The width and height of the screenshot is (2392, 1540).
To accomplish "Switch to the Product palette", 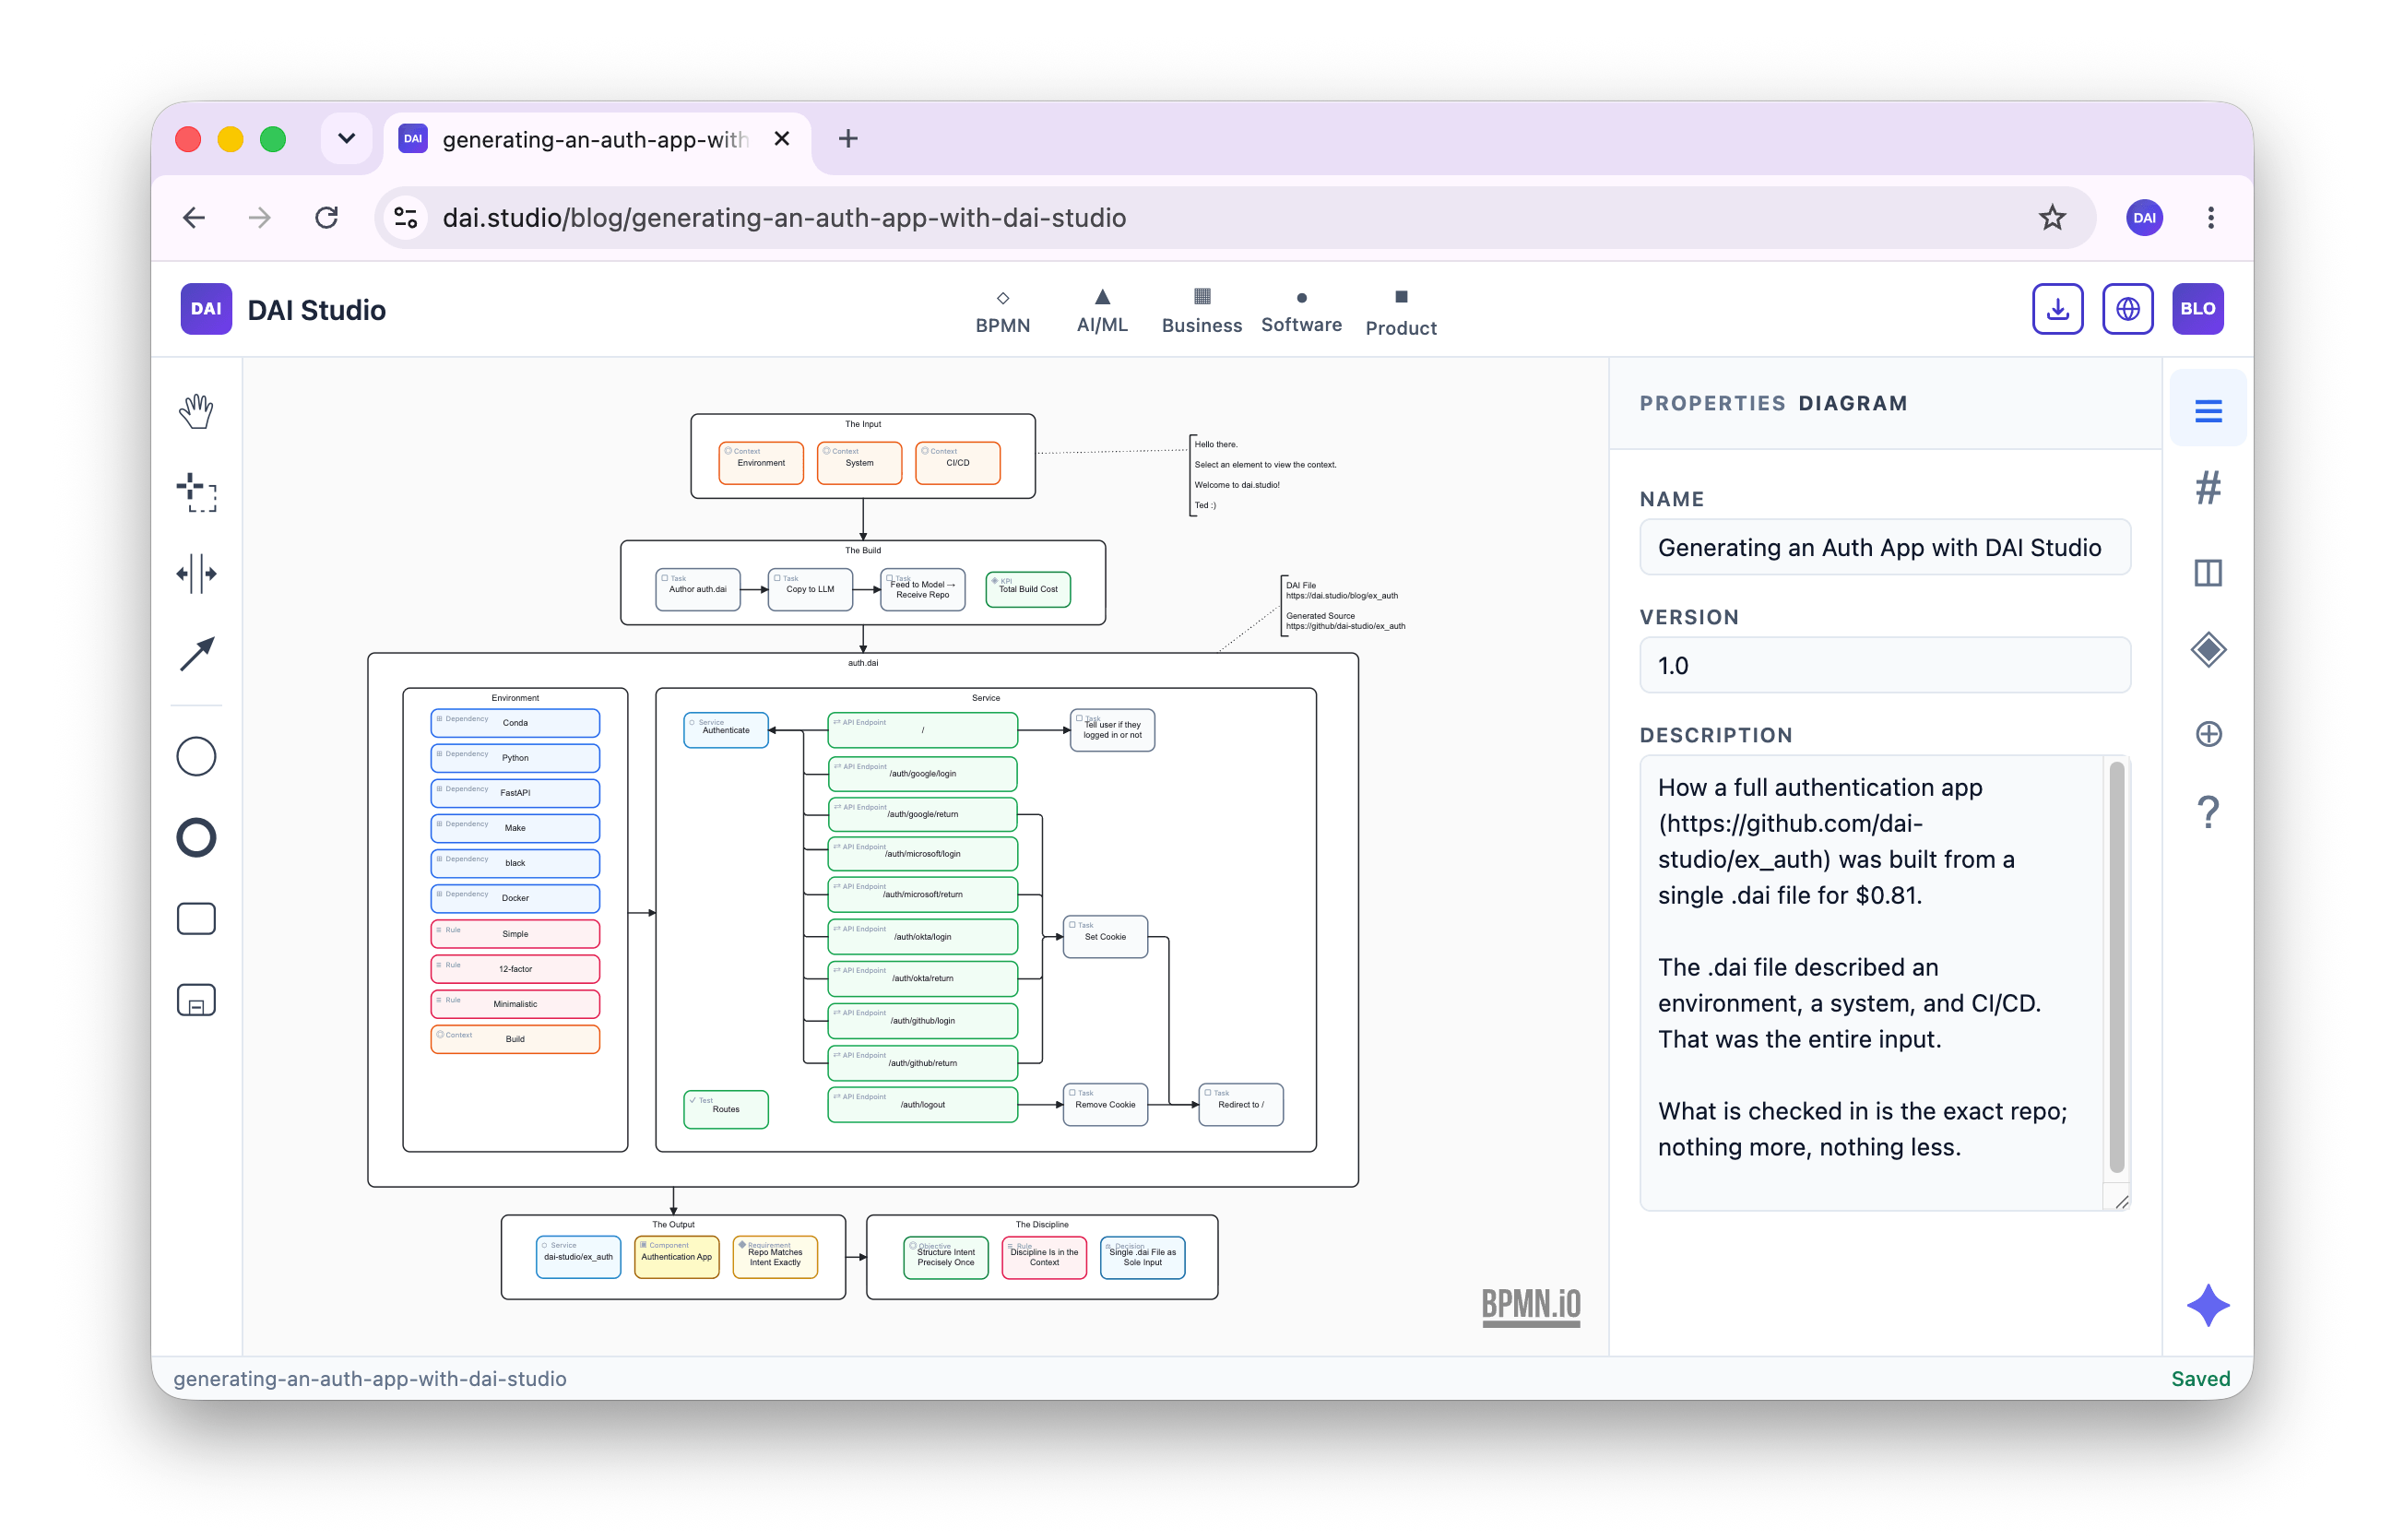I will click(1401, 314).
